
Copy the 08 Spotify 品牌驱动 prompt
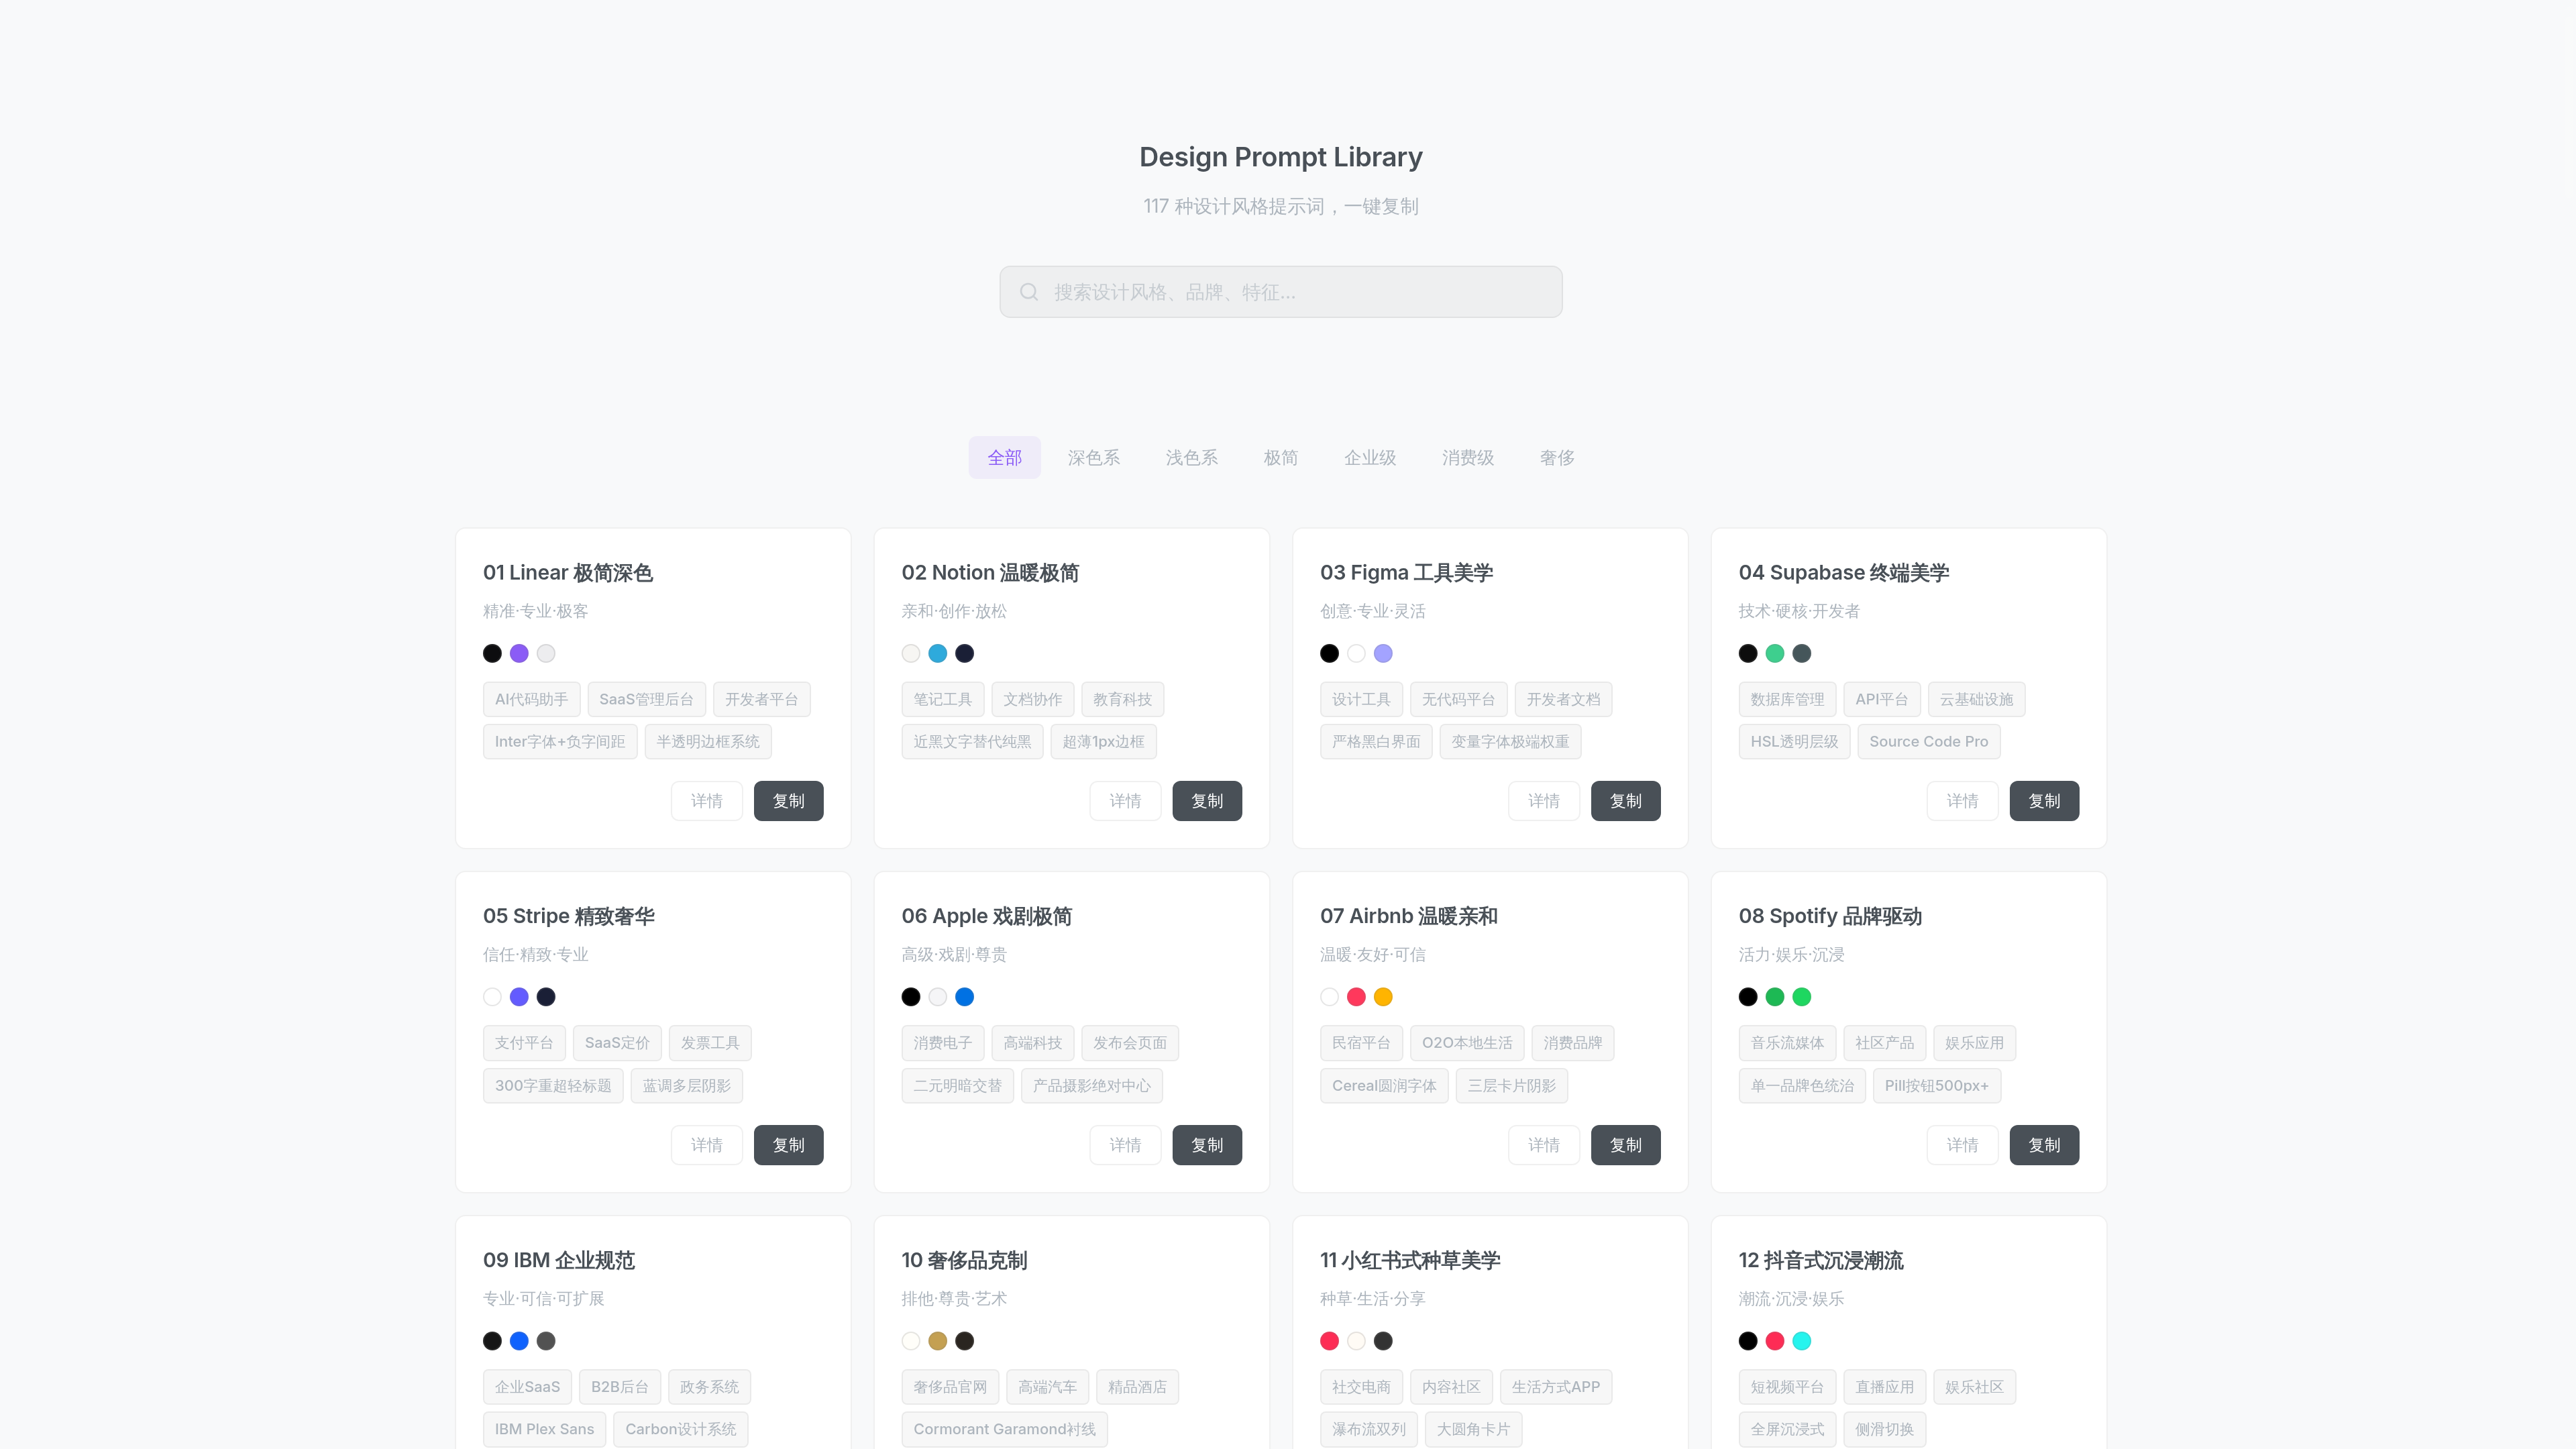click(x=2044, y=1145)
